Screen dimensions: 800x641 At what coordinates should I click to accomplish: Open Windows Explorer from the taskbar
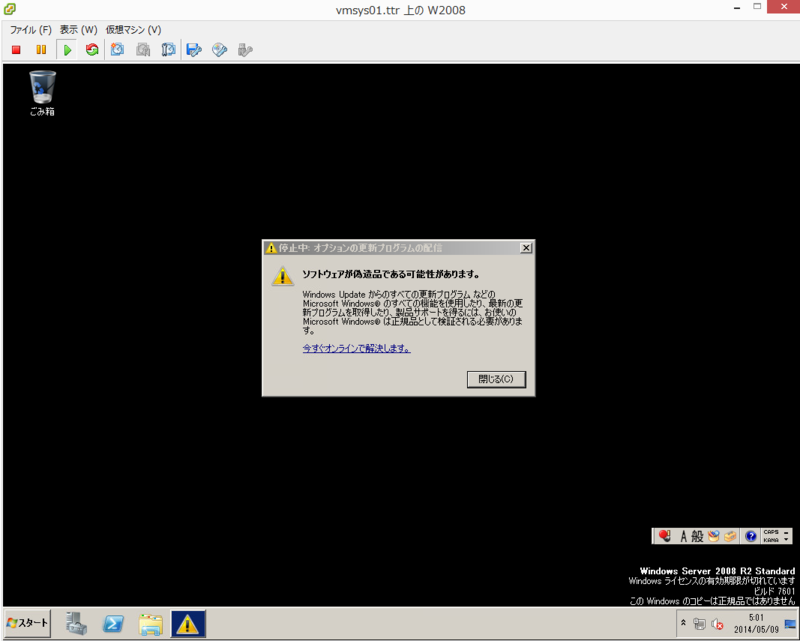point(151,623)
